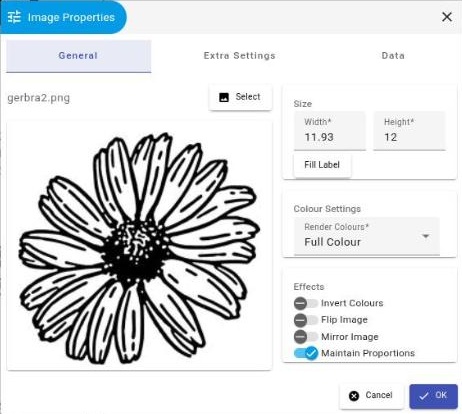Click the Fill Label button

[322, 165]
